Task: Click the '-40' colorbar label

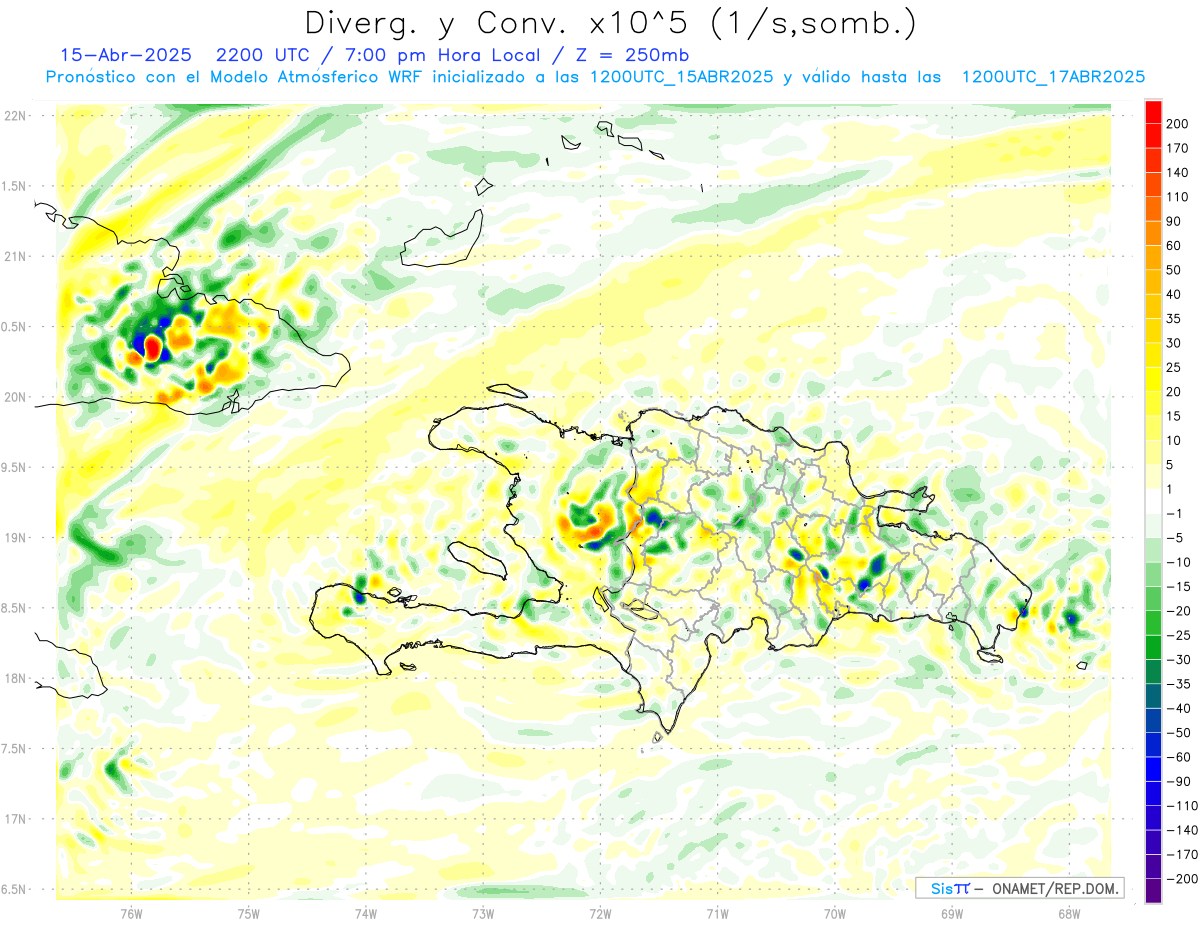Action: pyautogui.click(x=1180, y=708)
